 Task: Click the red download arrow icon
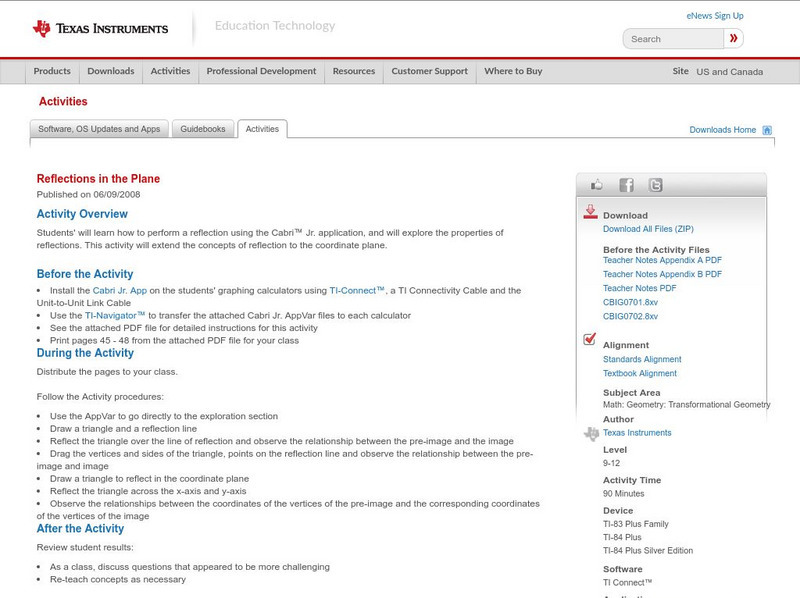590,212
